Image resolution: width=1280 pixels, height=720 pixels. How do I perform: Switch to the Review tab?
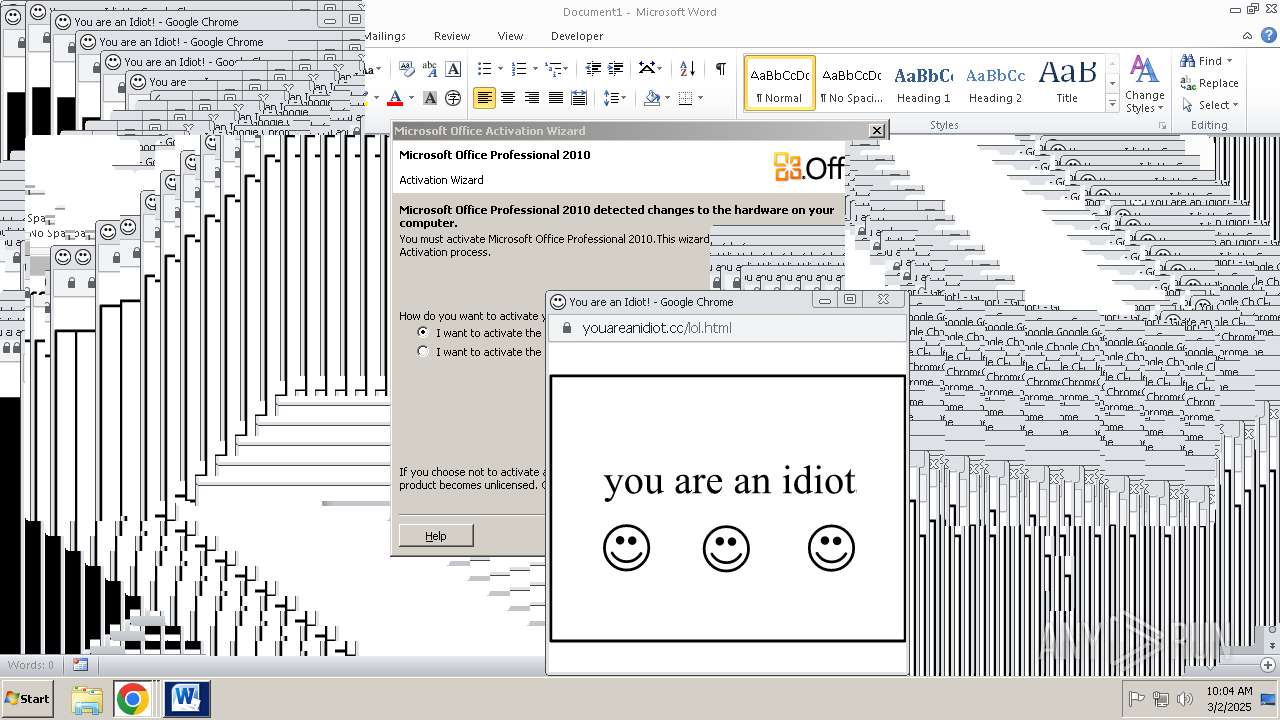pyautogui.click(x=451, y=36)
